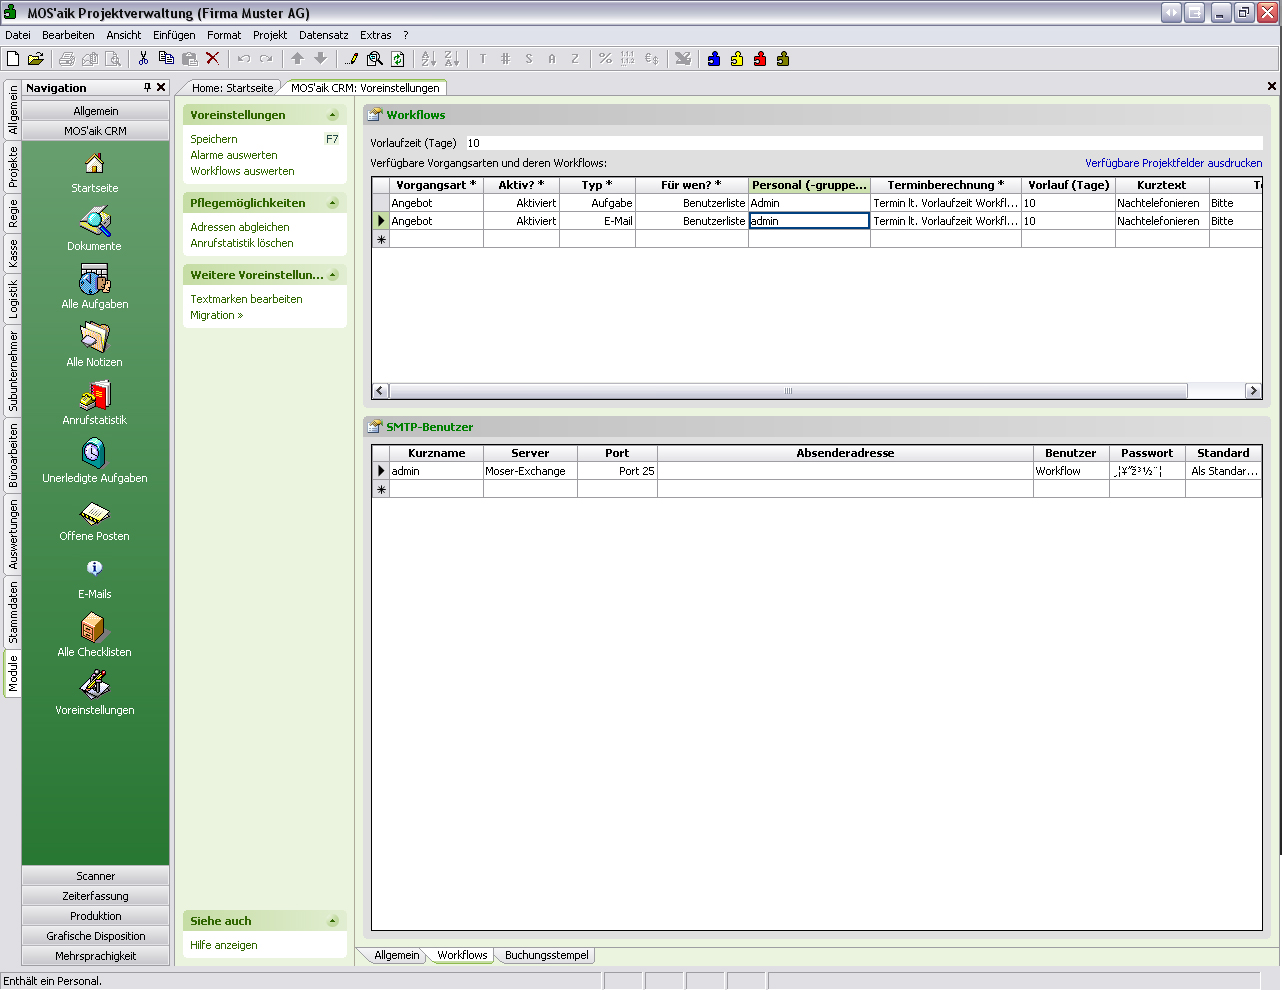Click the refresh icon in the toolbar
The height and width of the screenshot is (990, 1282).
point(398,59)
